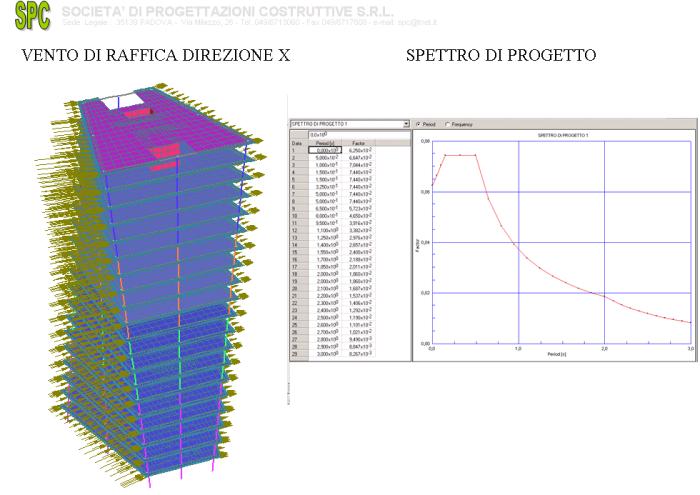Click the Factor column header
Viewport: 700px width, 495px height.
(x=358, y=143)
